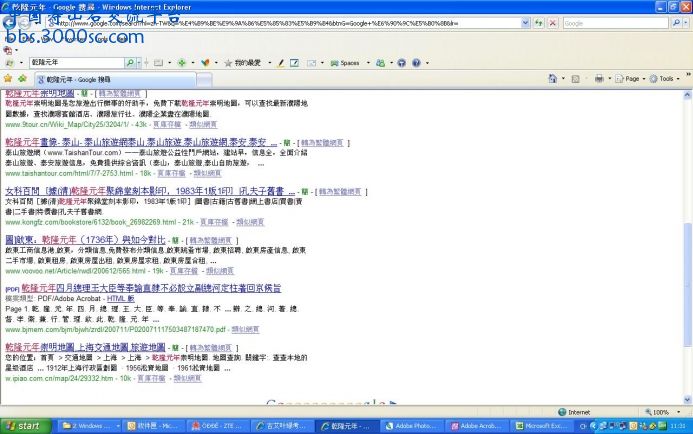Screen dimensions: 693x434
Task: Open the Home button dropdown arrow
Action: [563, 79]
